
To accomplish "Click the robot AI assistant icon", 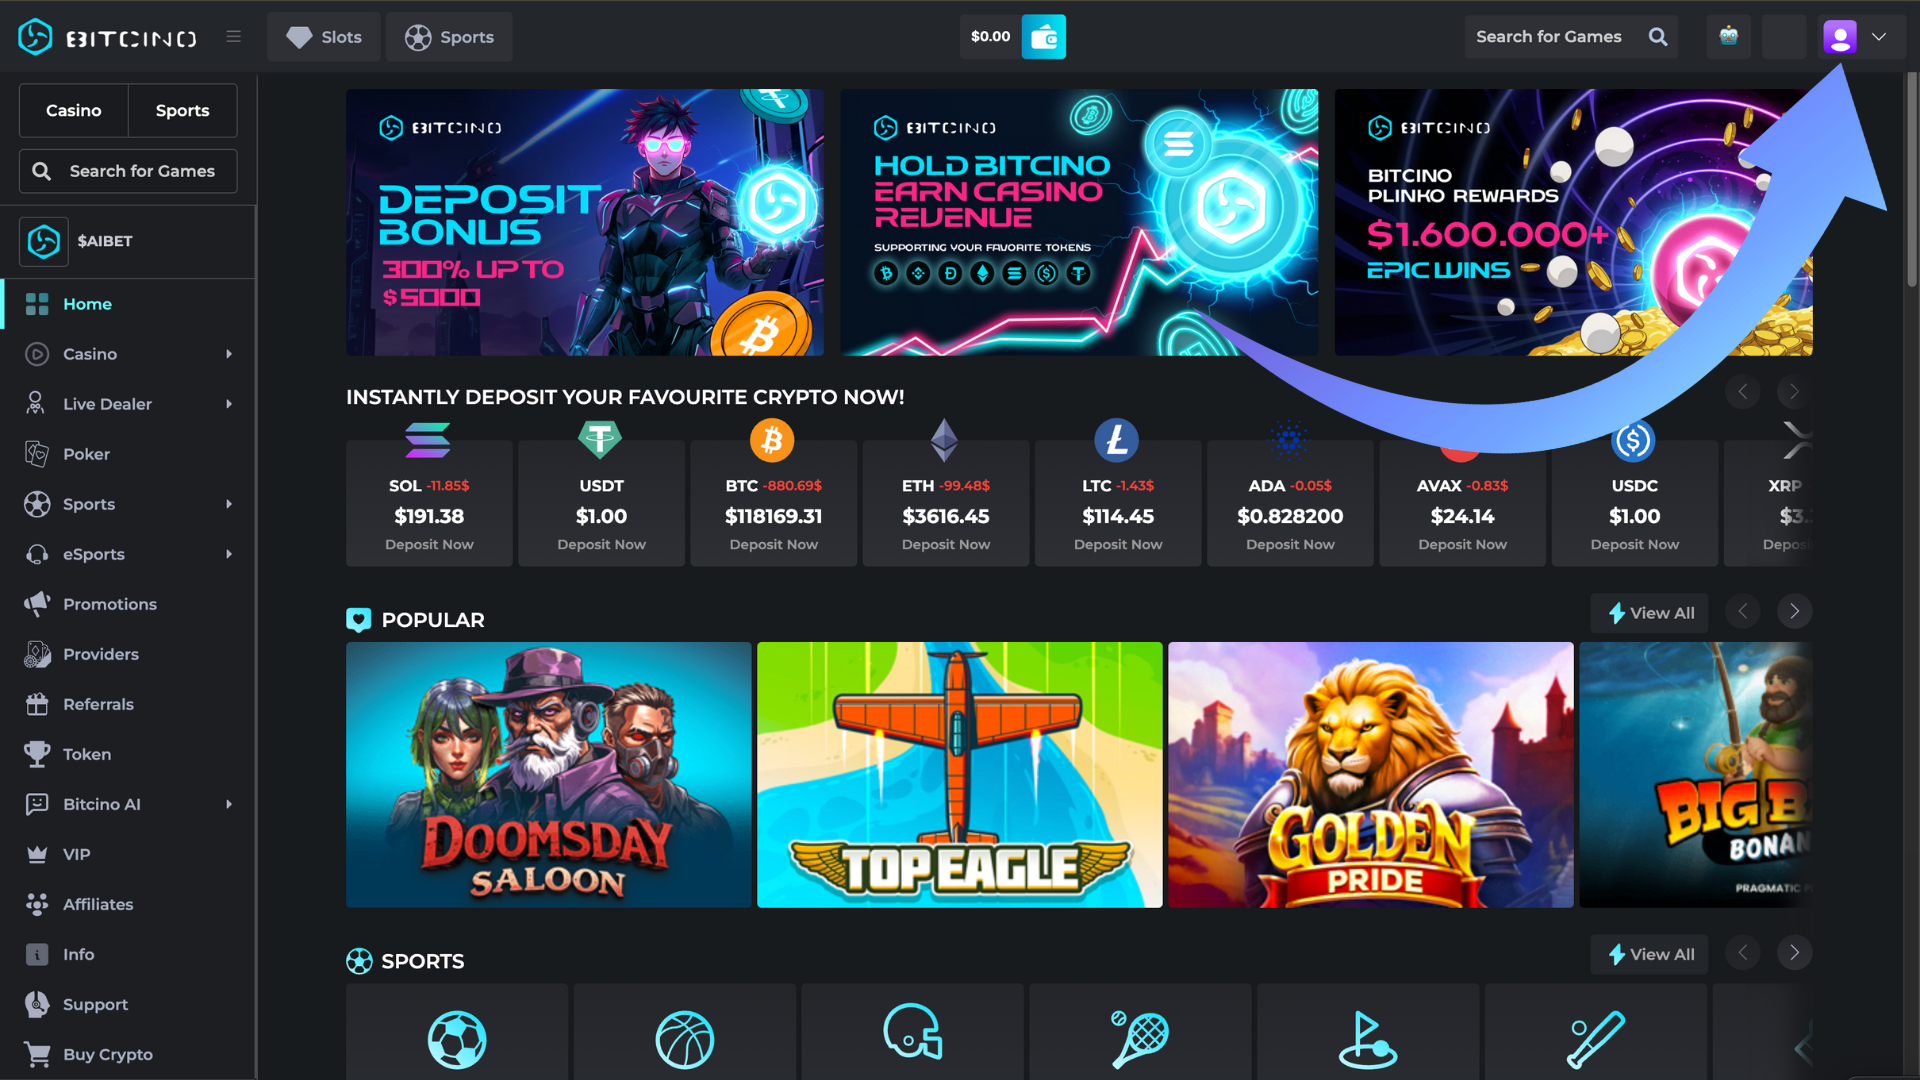I will coord(1728,37).
